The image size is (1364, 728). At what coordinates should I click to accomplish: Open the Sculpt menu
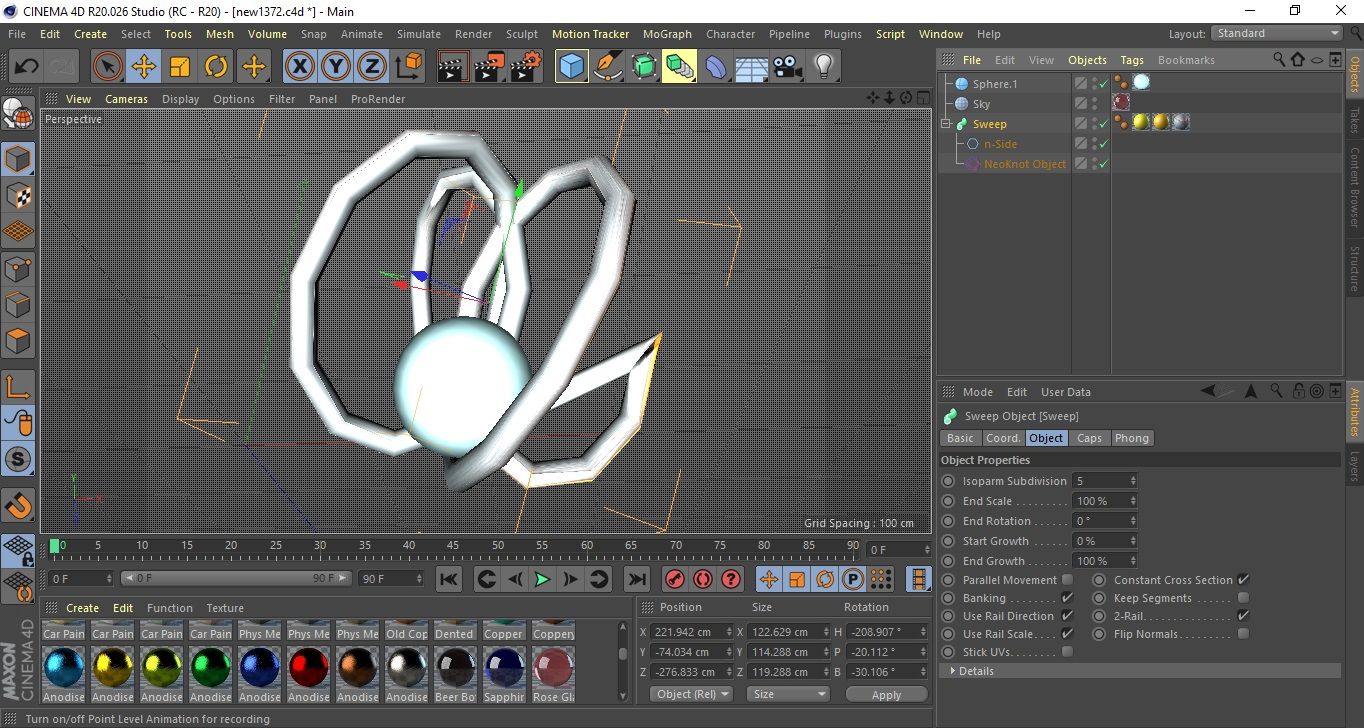coord(522,34)
